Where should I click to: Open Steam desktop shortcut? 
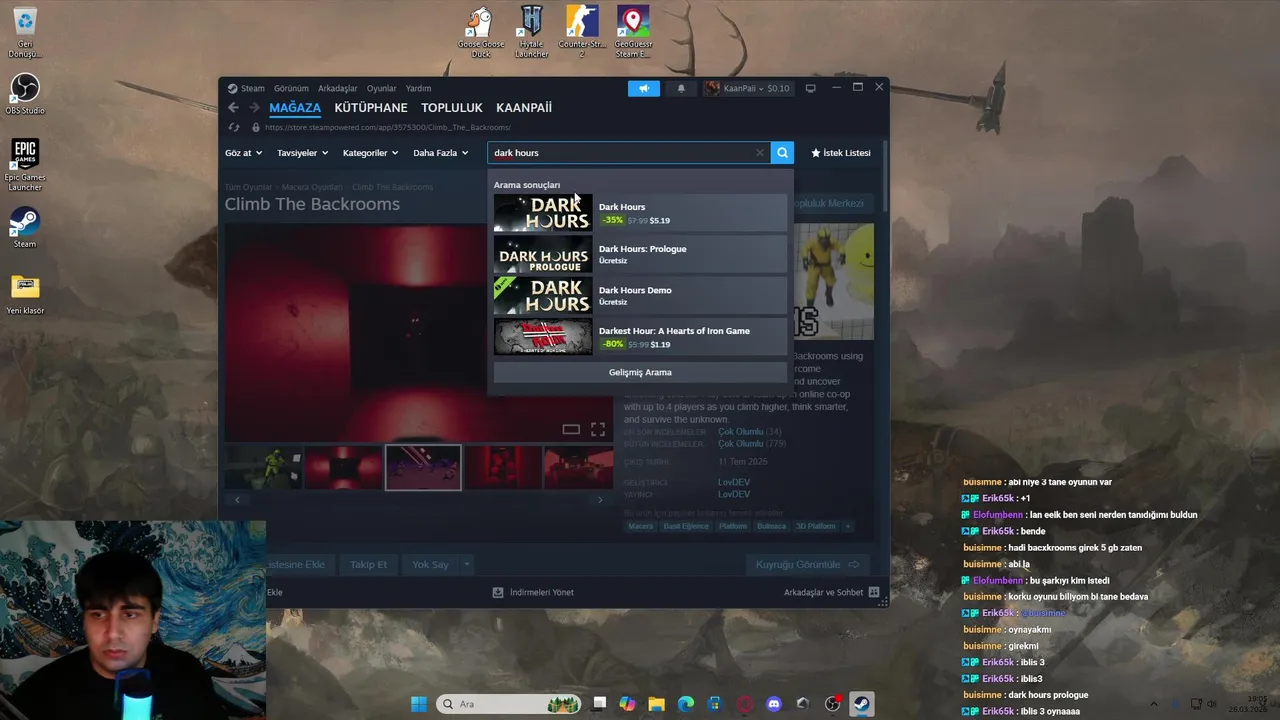[x=25, y=228]
